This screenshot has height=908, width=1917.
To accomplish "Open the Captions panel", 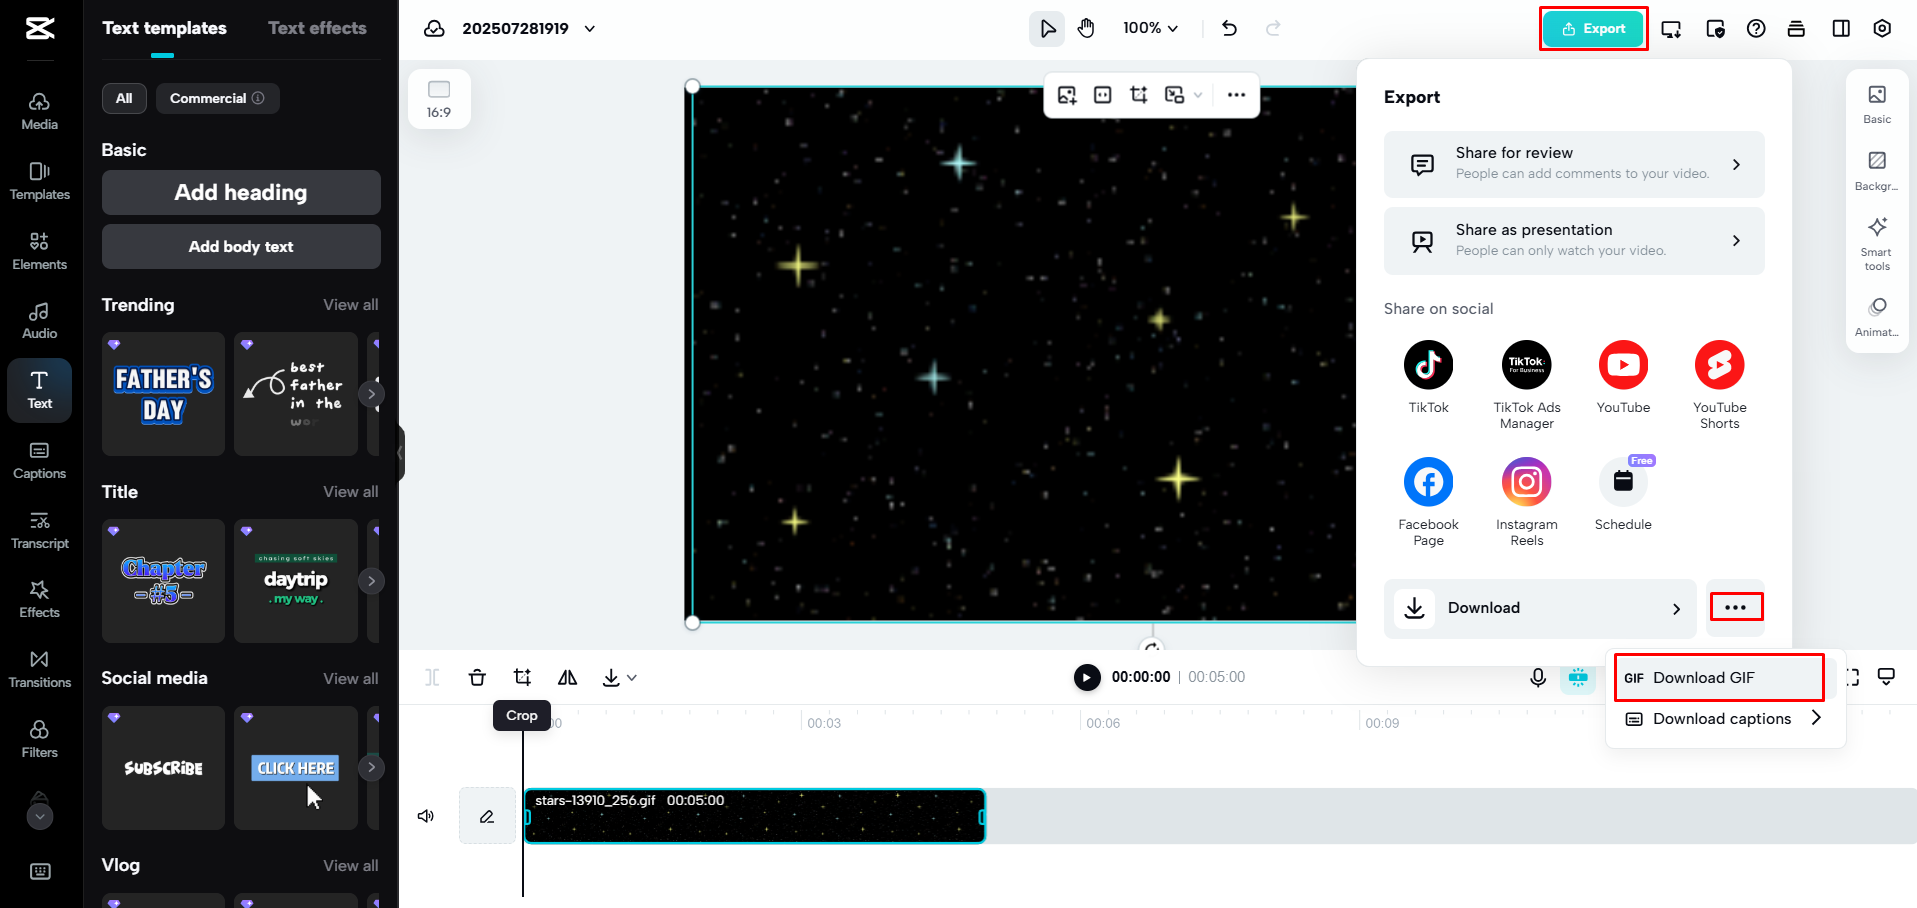I will coord(39,460).
